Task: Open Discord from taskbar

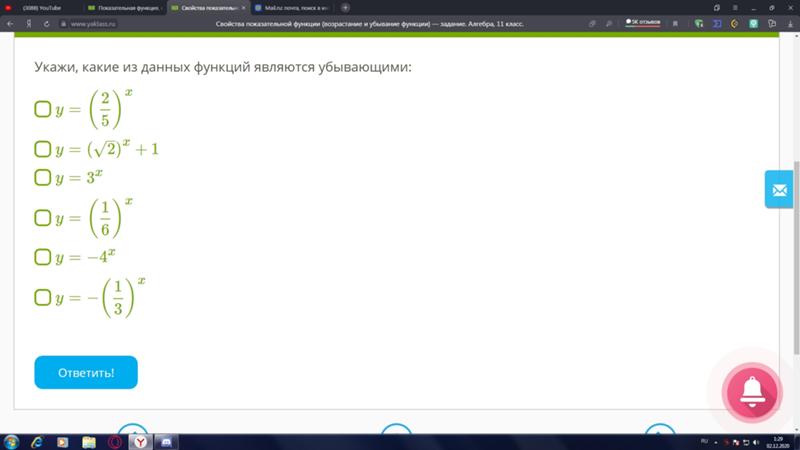Action: pyautogui.click(x=166, y=442)
